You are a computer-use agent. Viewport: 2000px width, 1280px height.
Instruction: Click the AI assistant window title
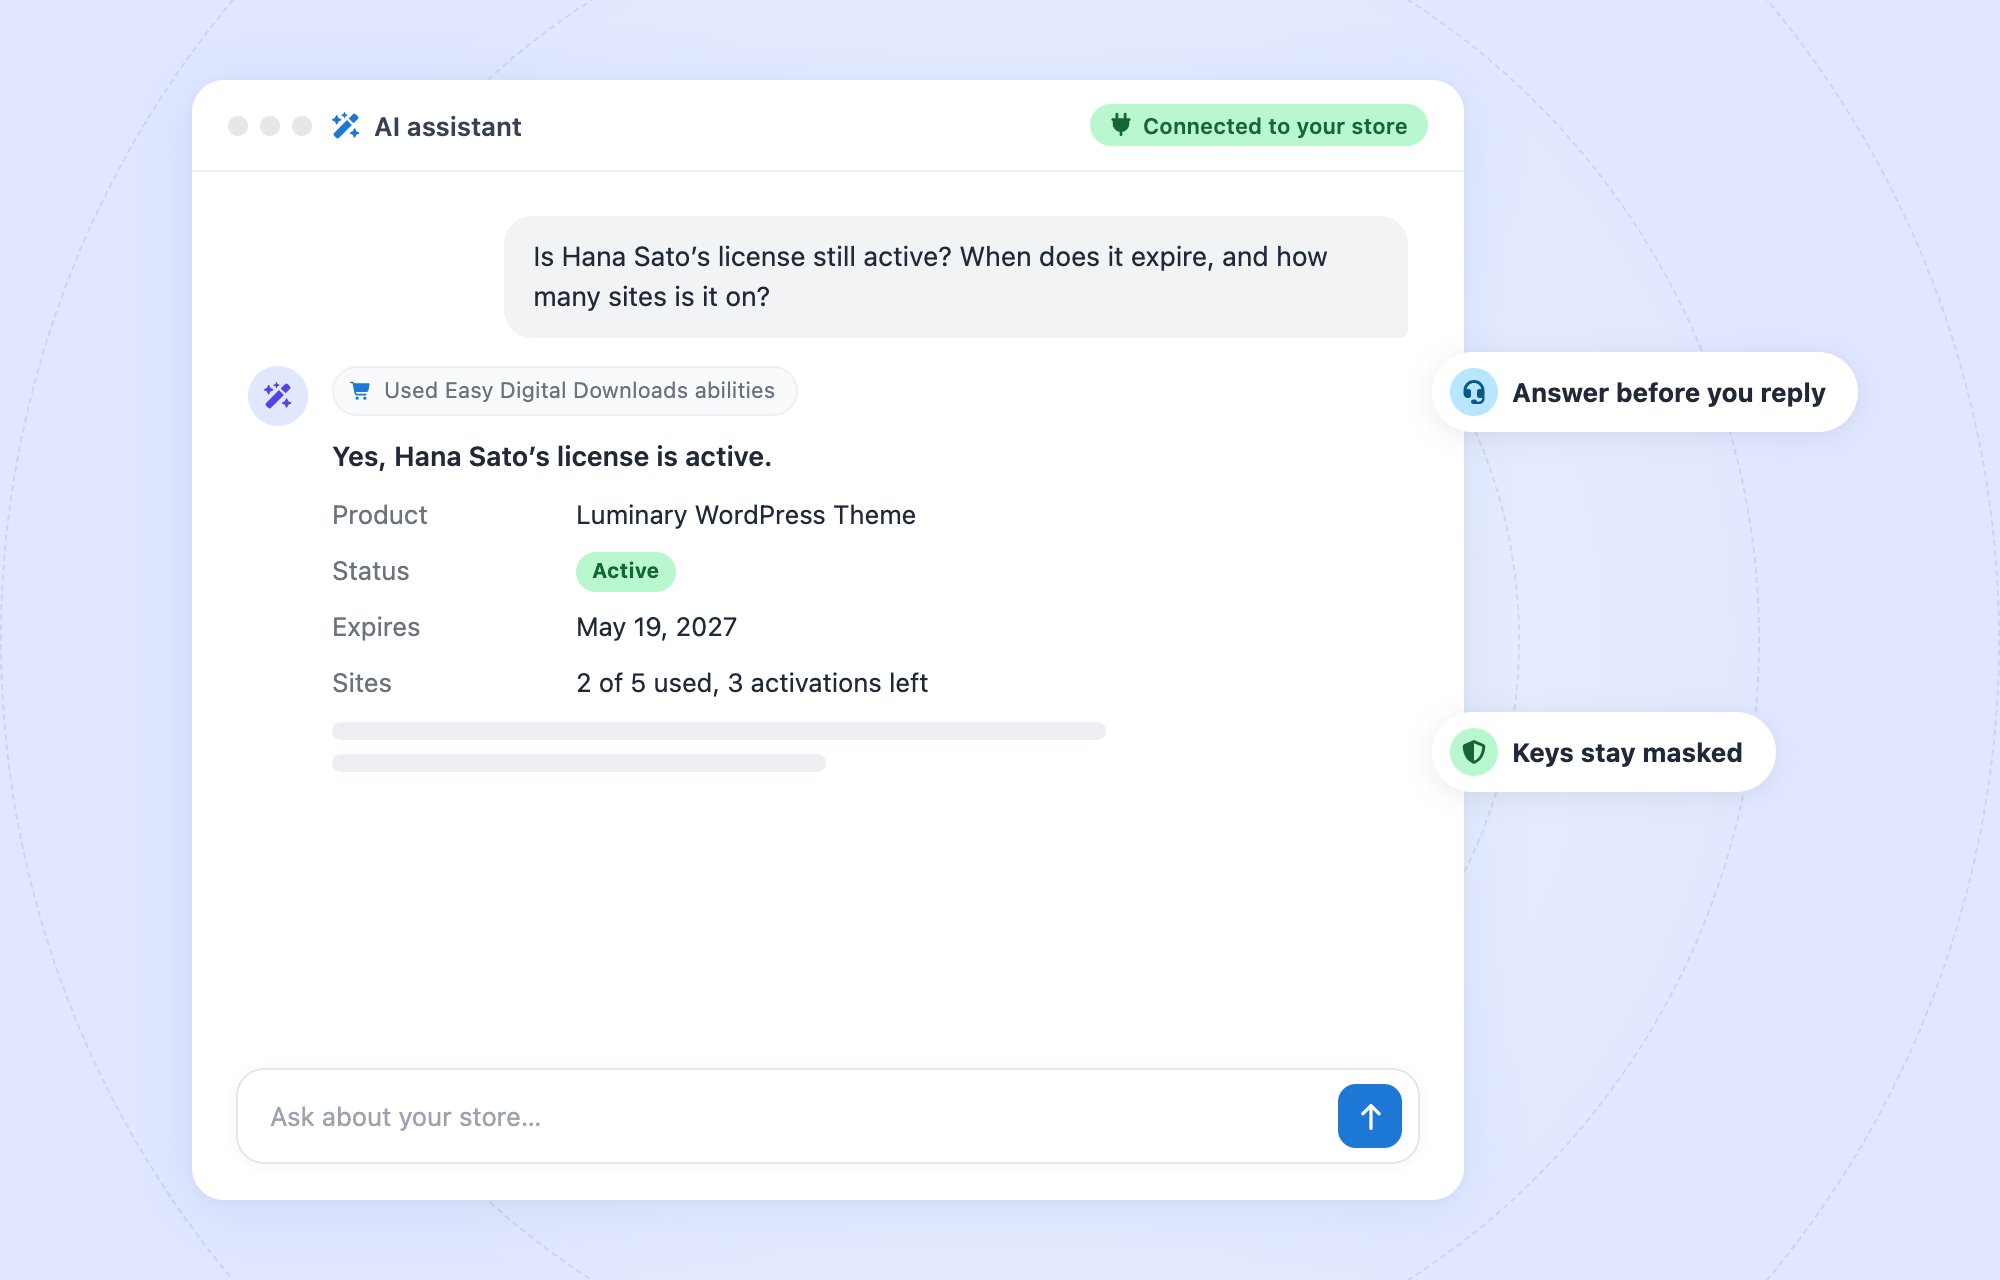tap(447, 127)
